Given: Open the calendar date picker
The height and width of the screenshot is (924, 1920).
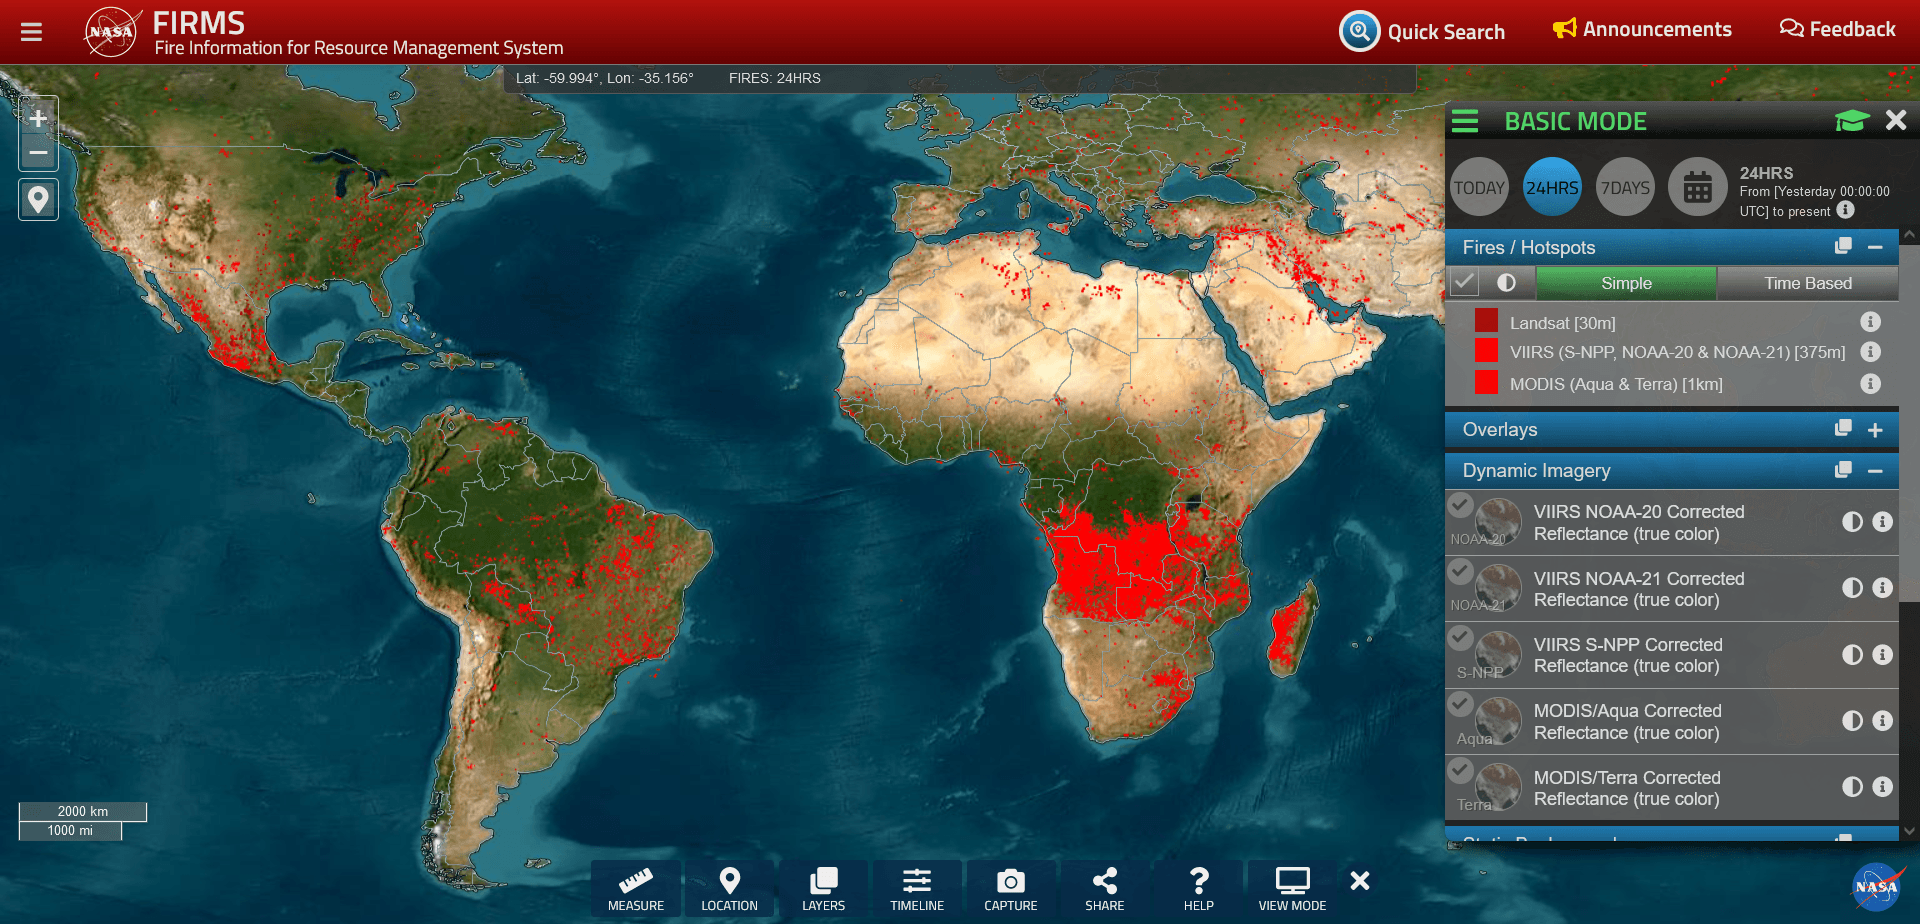Looking at the screenshot, I should 1697,187.
